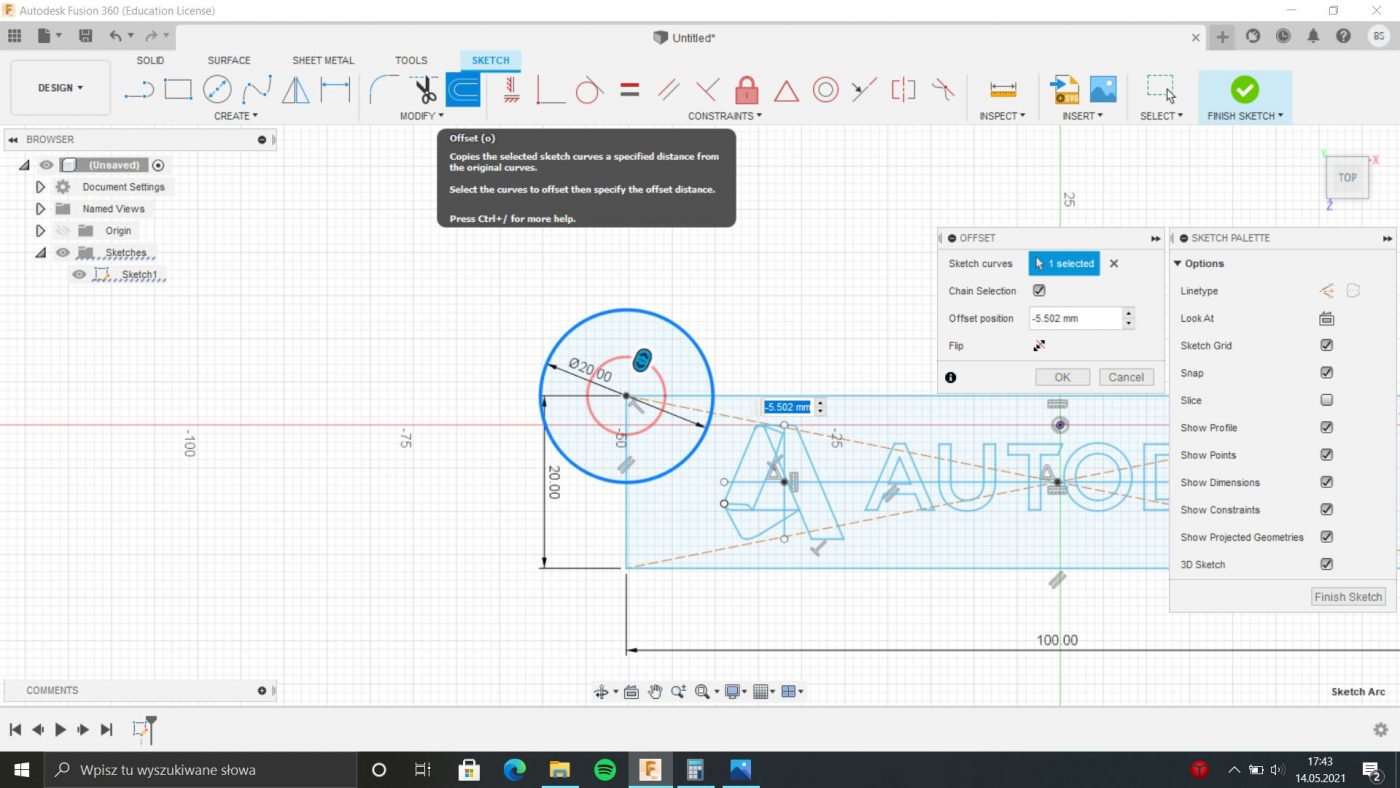Expand the Document Settings tree node
This screenshot has height=788, width=1400.
(x=40, y=187)
